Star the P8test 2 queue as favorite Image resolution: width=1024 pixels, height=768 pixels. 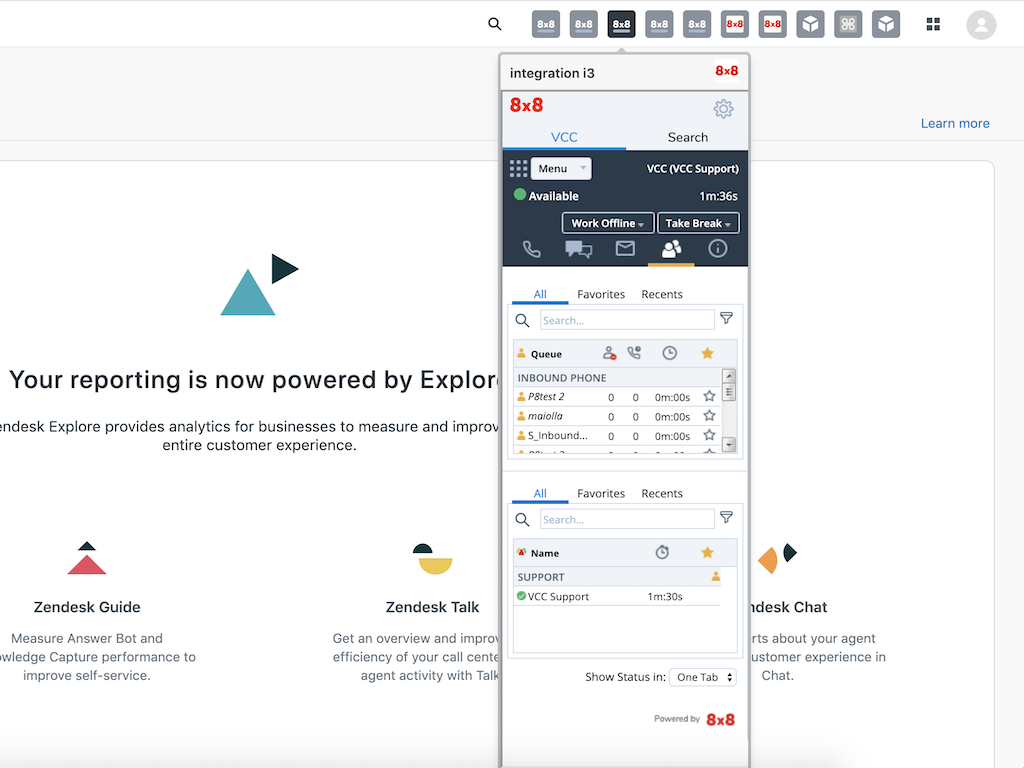709,397
